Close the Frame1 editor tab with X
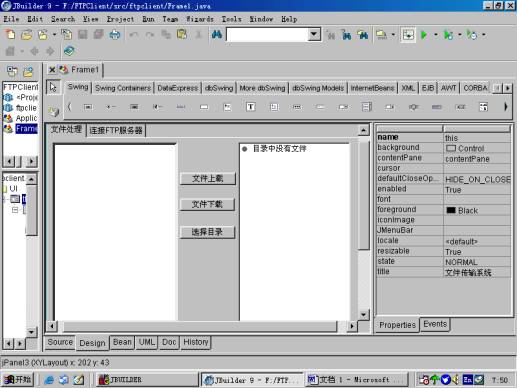Screen dimensions: 517x388 [x=52, y=70]
